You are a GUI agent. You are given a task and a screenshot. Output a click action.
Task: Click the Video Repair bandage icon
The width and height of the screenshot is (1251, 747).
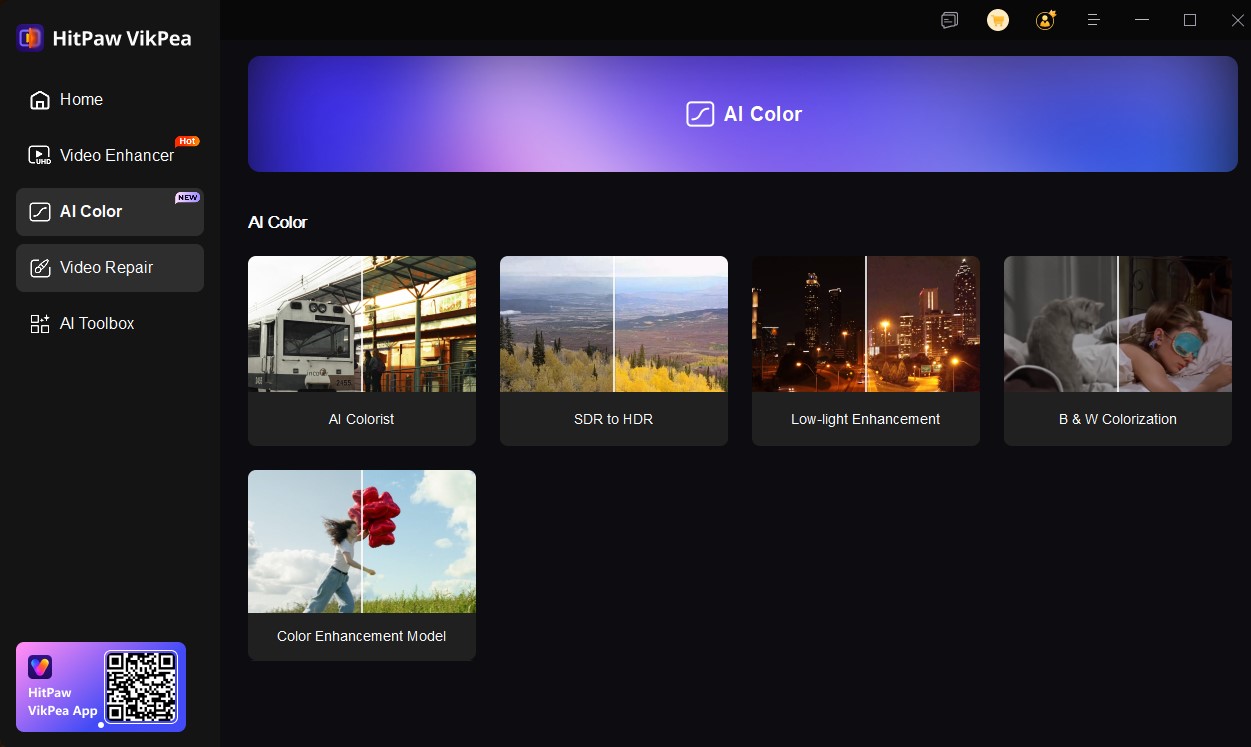tap(40, 268)
